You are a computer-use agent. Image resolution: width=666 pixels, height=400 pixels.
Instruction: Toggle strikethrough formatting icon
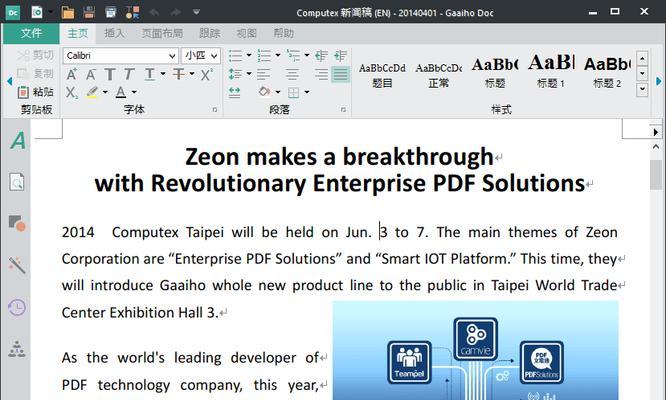pos(178,74)
